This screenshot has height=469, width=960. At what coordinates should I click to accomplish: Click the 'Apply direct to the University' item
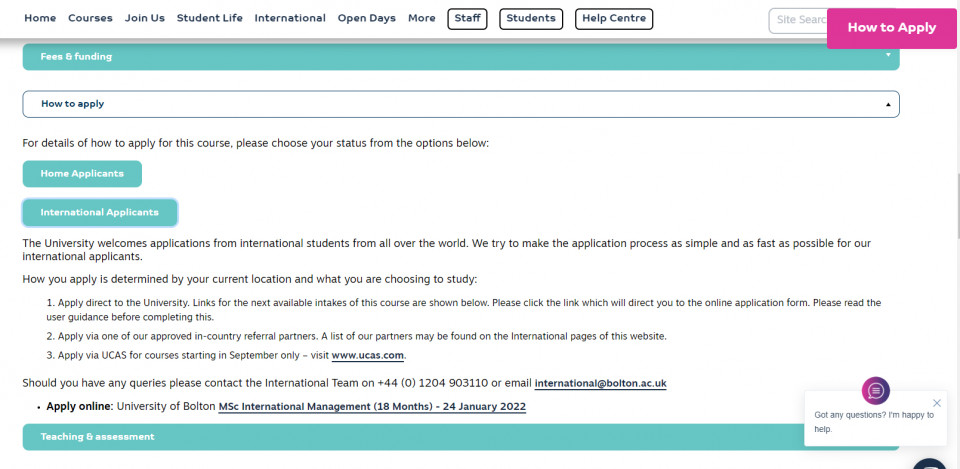pyautogui.click(x=463, y=310)
